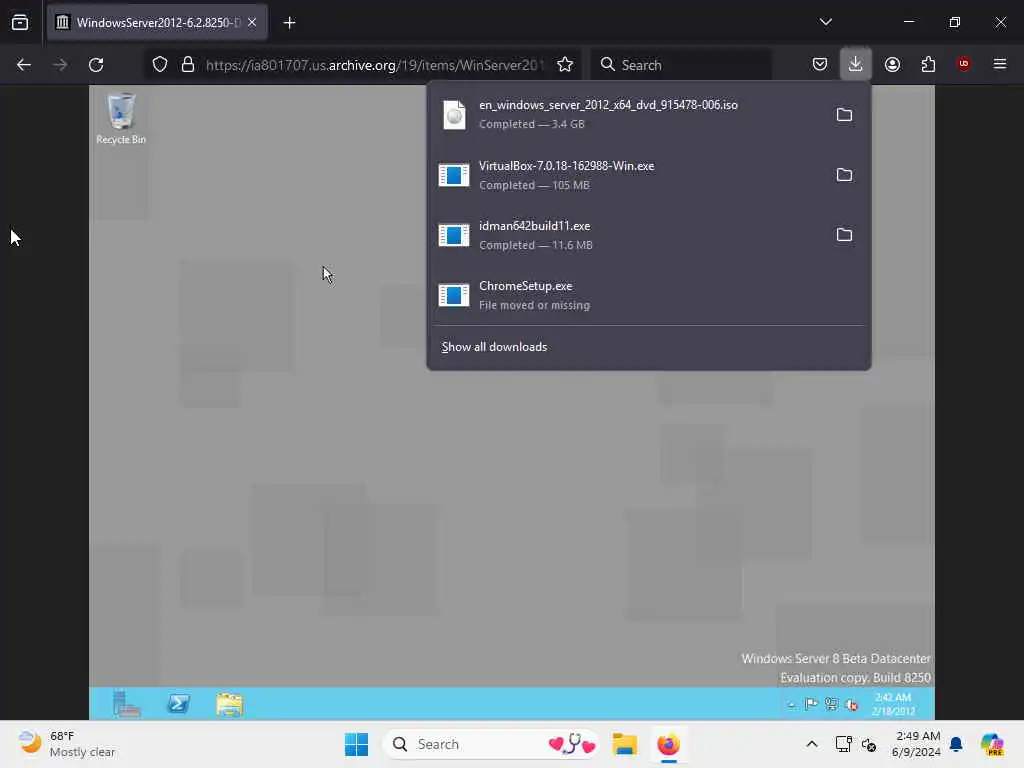The image size is (1024, 768).
Task: Click the network icon in emulated tray
Action: click(x=831, y=704)
